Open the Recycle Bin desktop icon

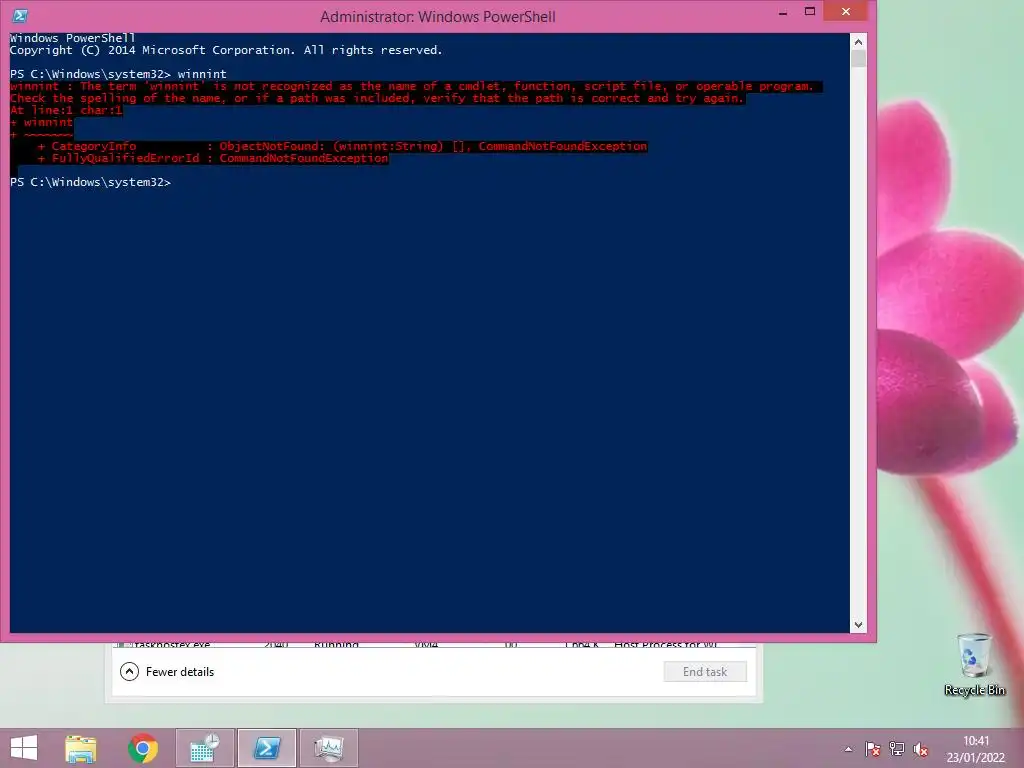point(974,665)
